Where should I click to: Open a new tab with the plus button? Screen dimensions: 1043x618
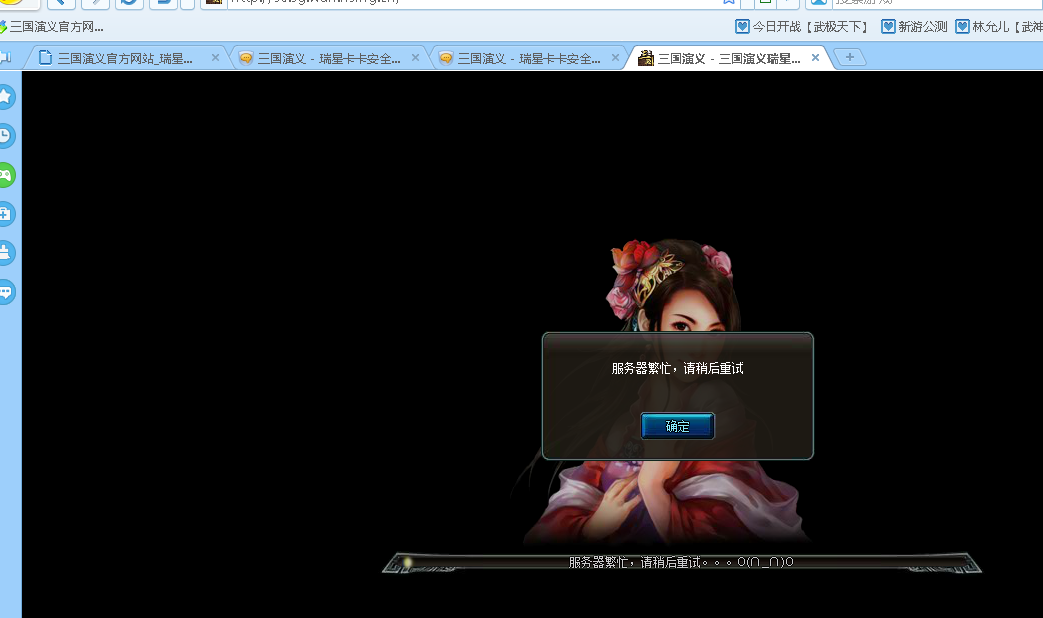tap(849, 57)
